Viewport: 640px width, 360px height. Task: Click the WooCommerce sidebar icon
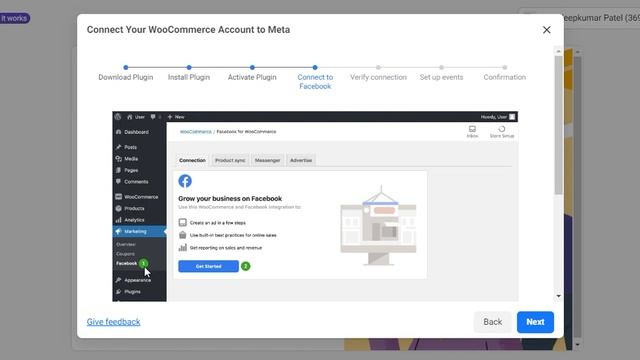click(x=118, y=196)
